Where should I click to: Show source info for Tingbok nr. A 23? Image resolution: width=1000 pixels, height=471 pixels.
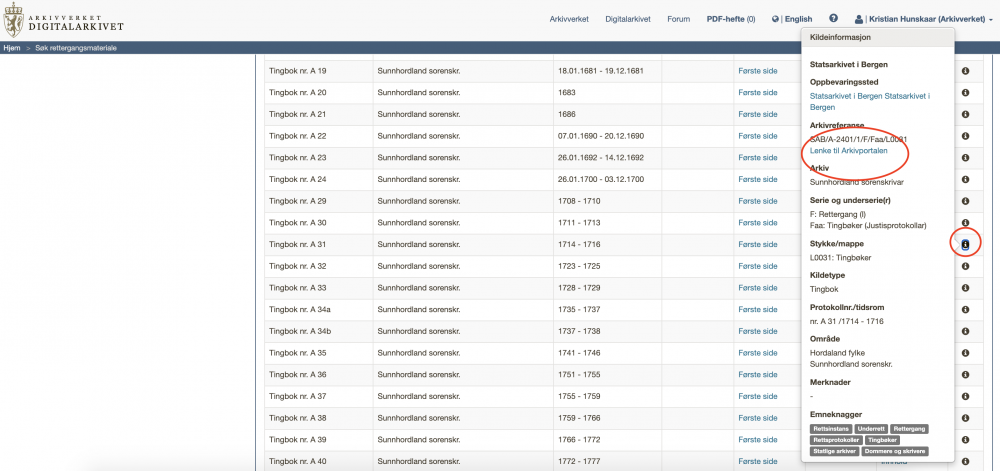965,157
